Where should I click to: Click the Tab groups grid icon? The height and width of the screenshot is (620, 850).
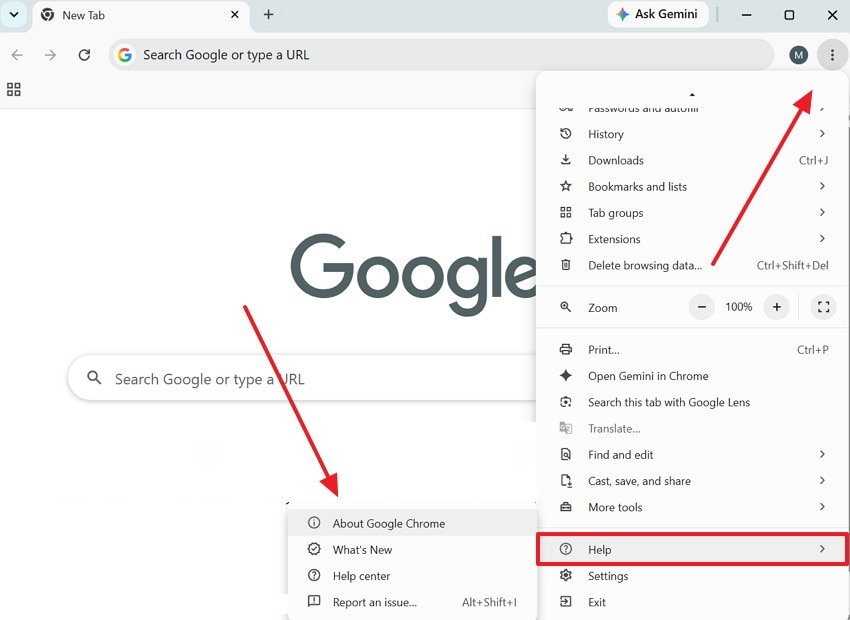(x=565, y=212)
